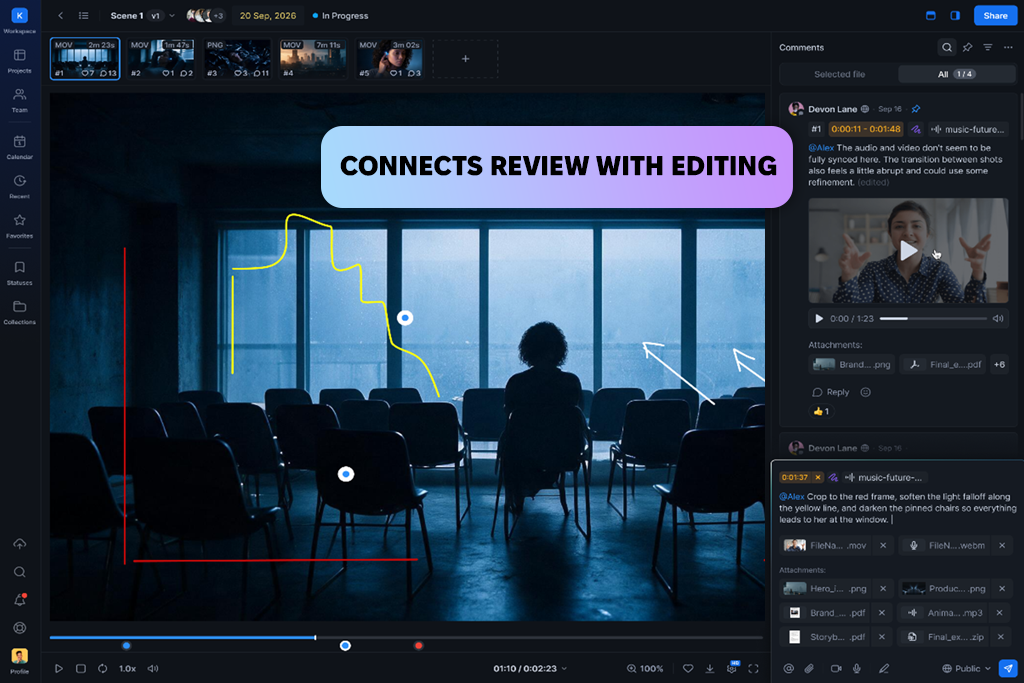Viewport: 1024px width, 683px height.
Task: Change playback speed 1.0x
Action: tap(127, 668)
